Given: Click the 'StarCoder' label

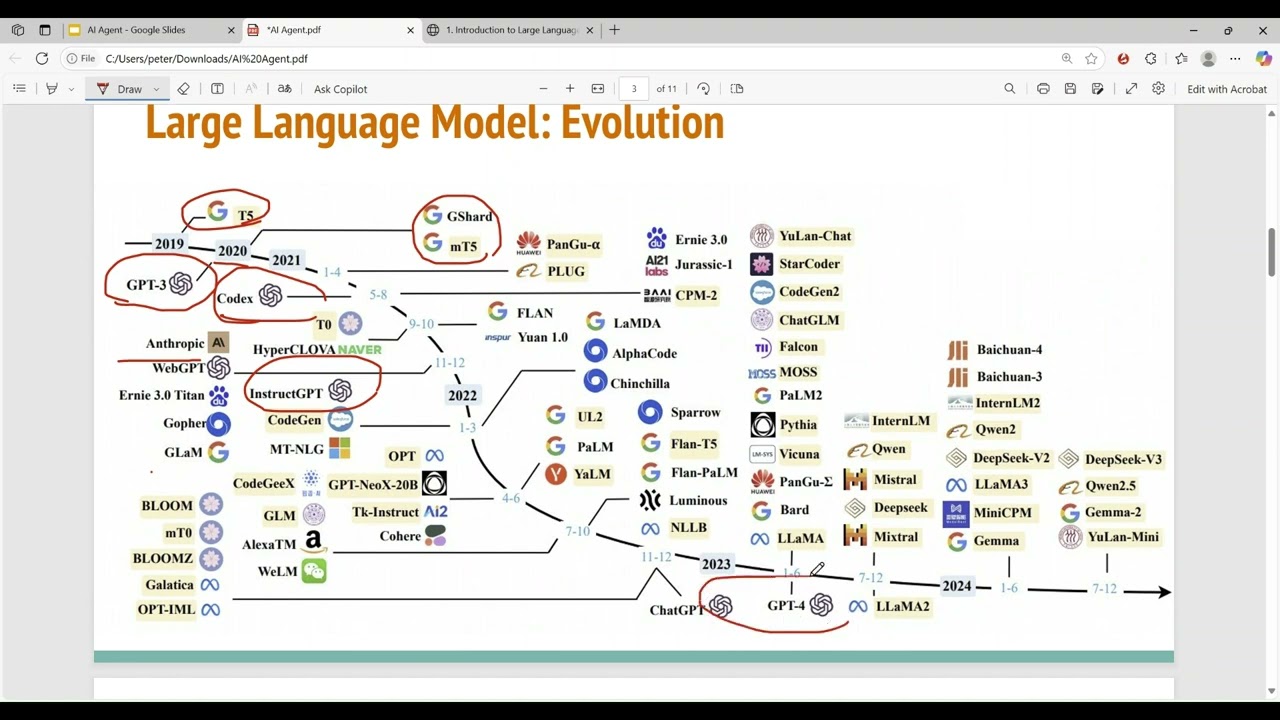Looking at the screenshot, I should (x=810, y=264).
